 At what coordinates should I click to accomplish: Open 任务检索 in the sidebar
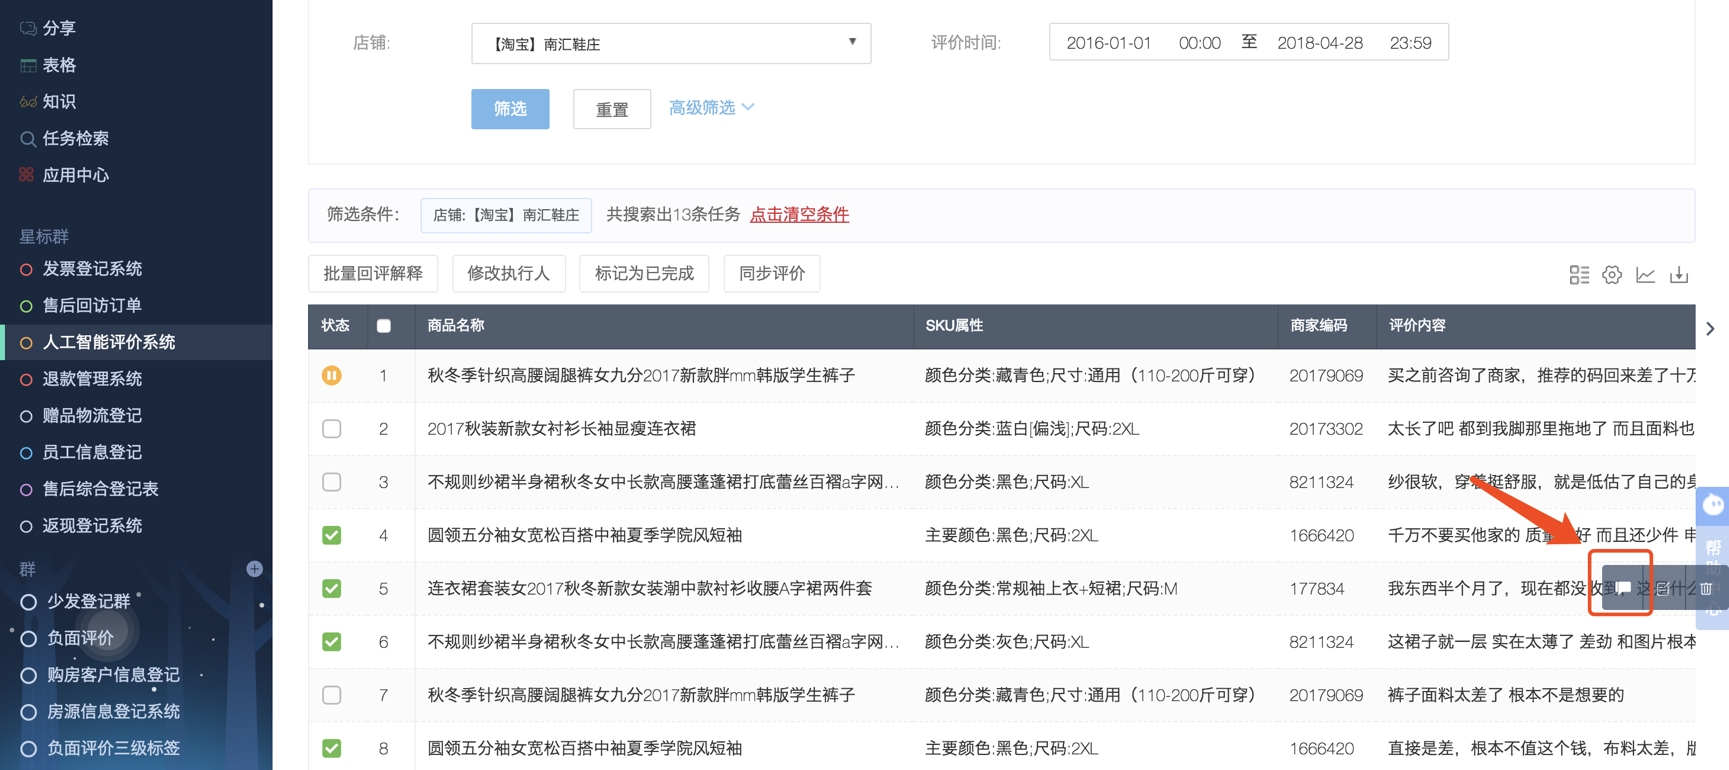pos(75,138)
